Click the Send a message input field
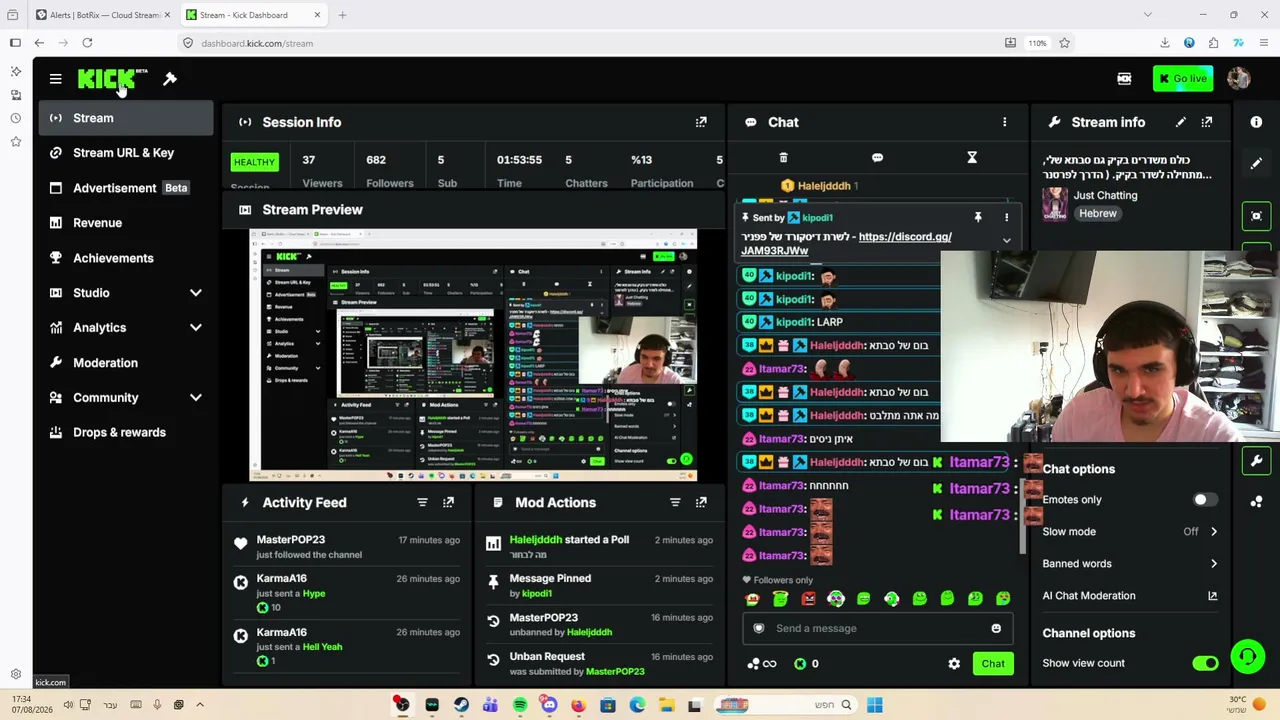This screenshot has height=720, width=1280. coord(877,628)
